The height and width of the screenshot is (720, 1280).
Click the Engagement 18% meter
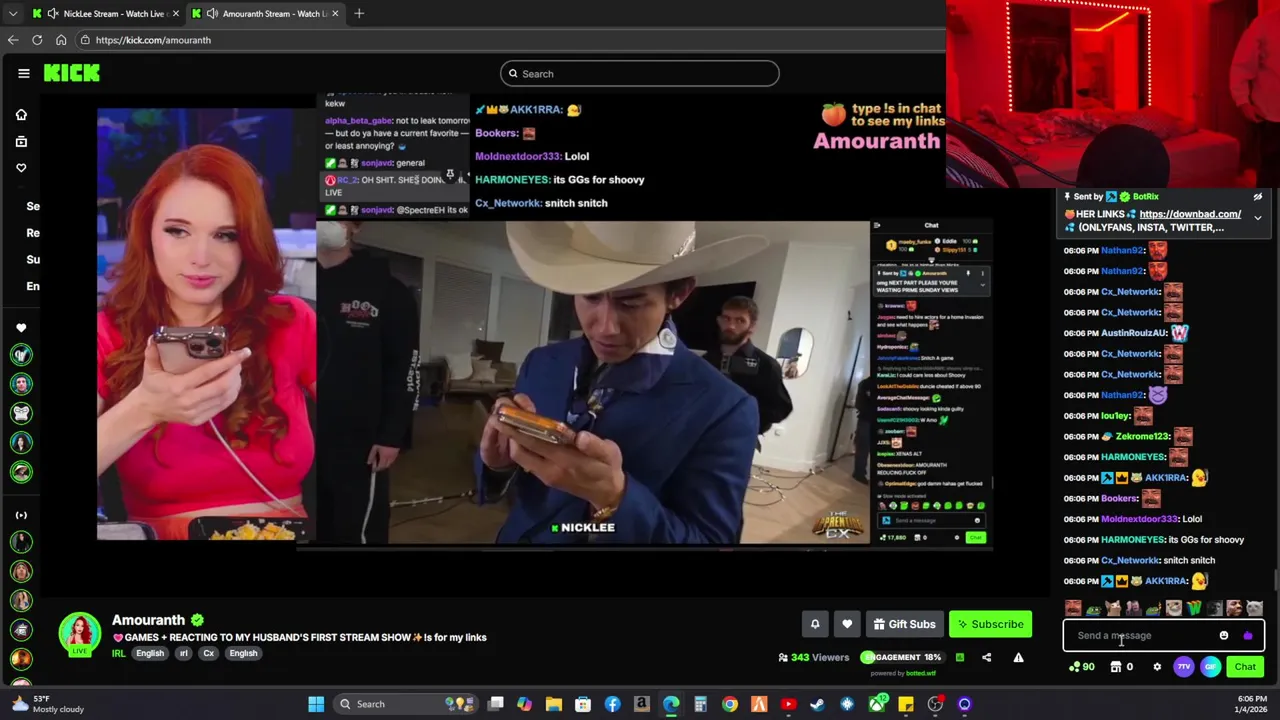pos(901,657)
